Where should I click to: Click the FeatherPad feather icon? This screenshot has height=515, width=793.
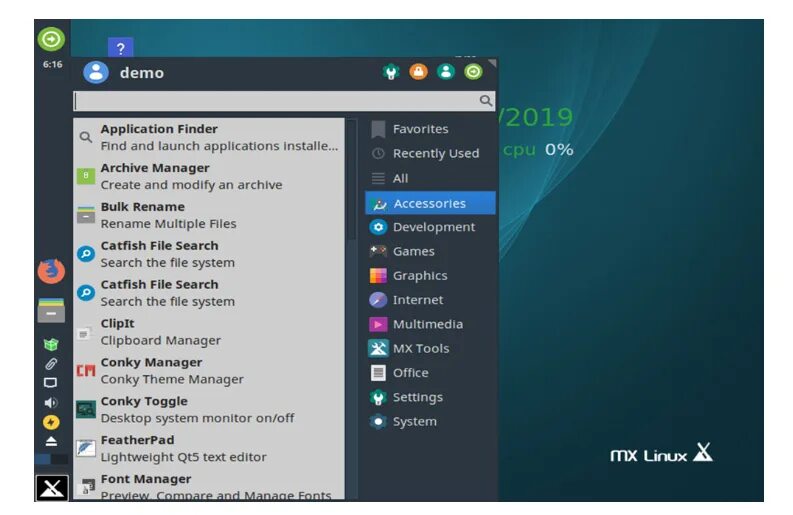click(x=86, y=448)
